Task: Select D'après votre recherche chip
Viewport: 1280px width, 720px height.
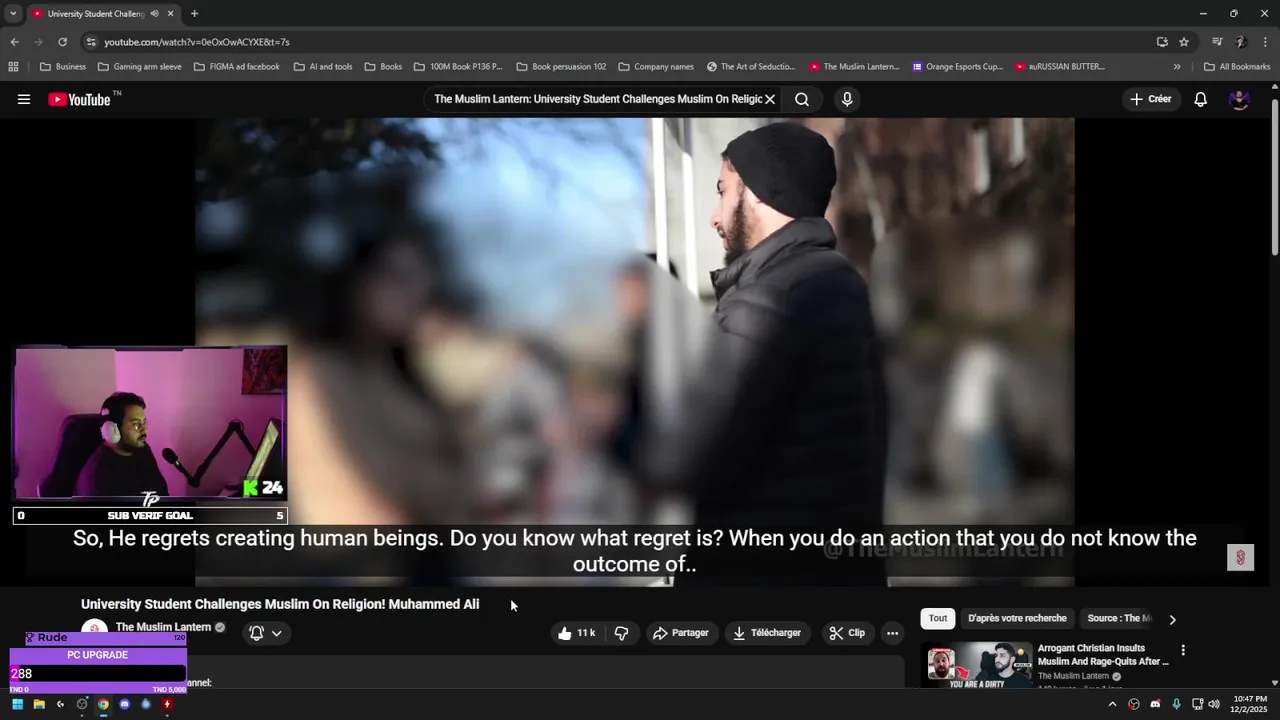Action: (x=1017, y=618)
